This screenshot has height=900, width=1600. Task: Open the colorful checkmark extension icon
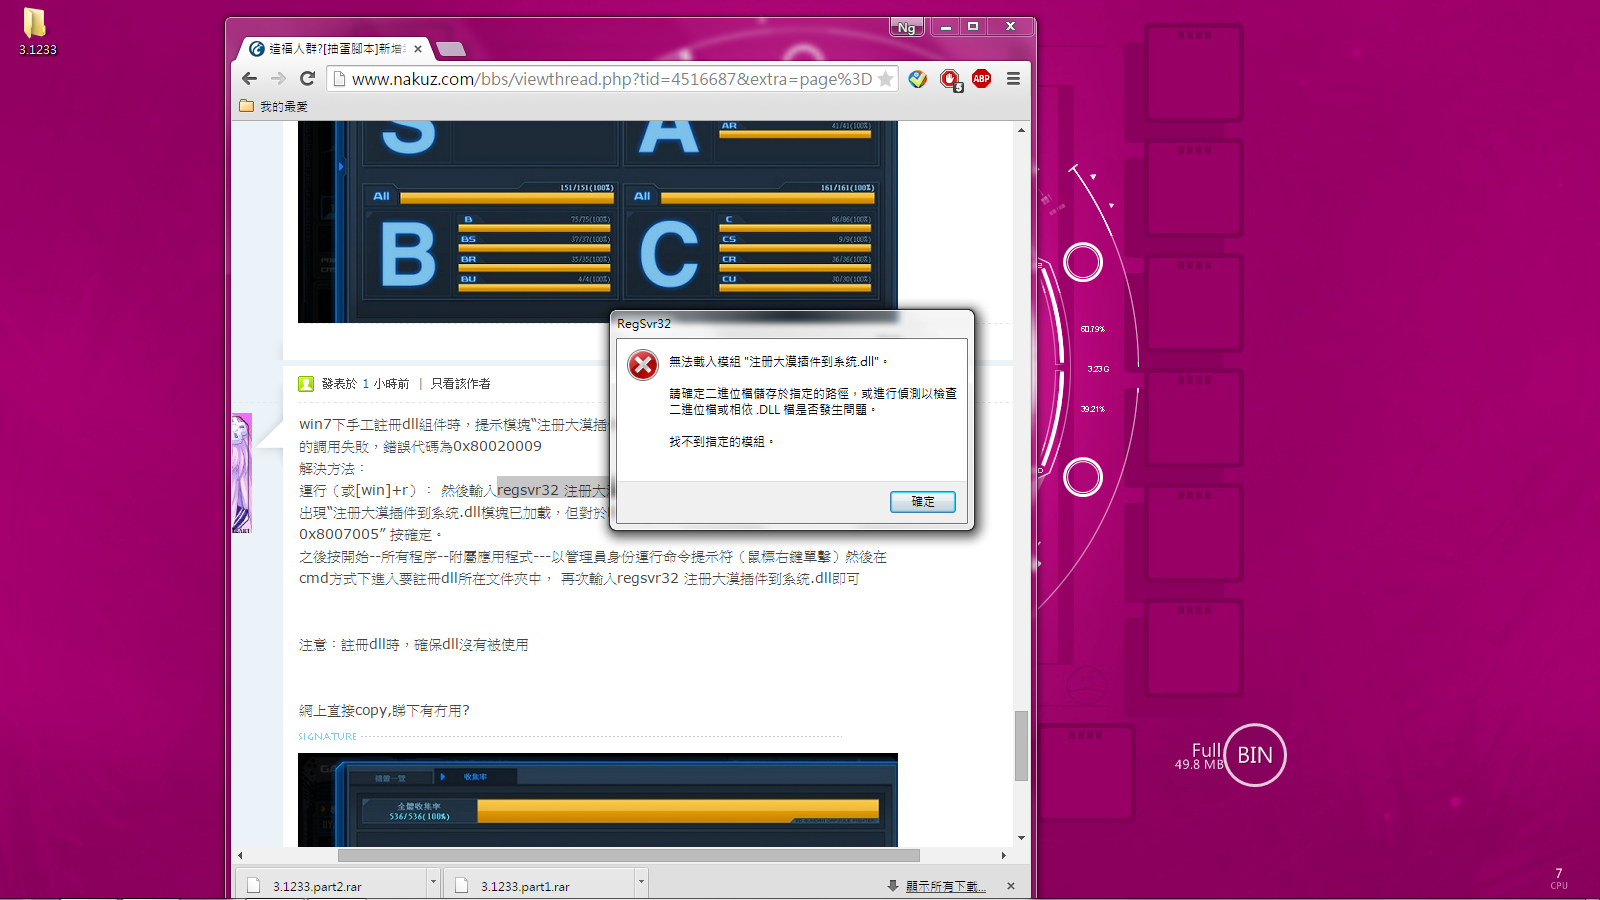coord(917,79)
